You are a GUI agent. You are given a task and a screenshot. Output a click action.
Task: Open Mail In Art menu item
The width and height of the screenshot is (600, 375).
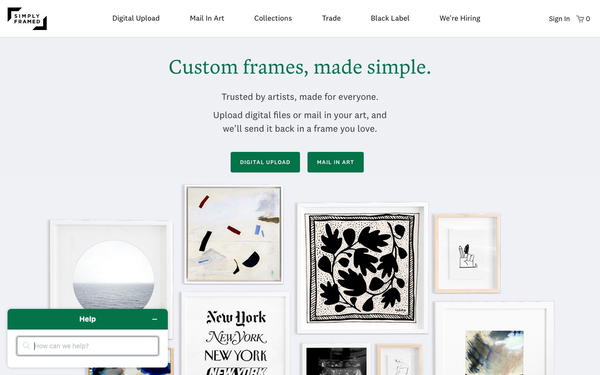(207, 18)
